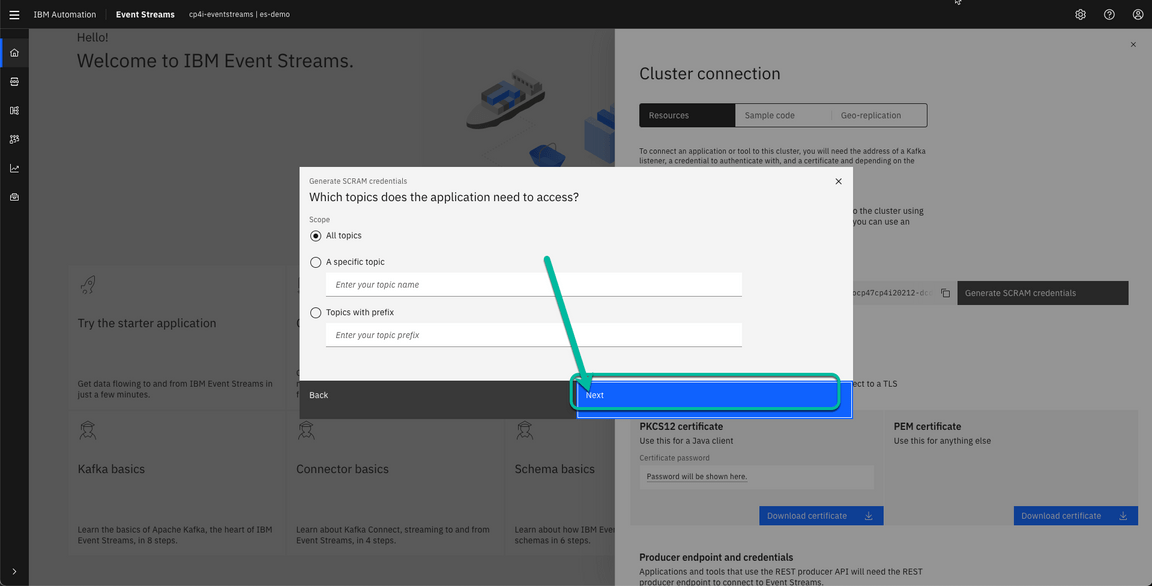Open the Consumer groups sidebar icon
1152x586 pixels.
point(14,139)
